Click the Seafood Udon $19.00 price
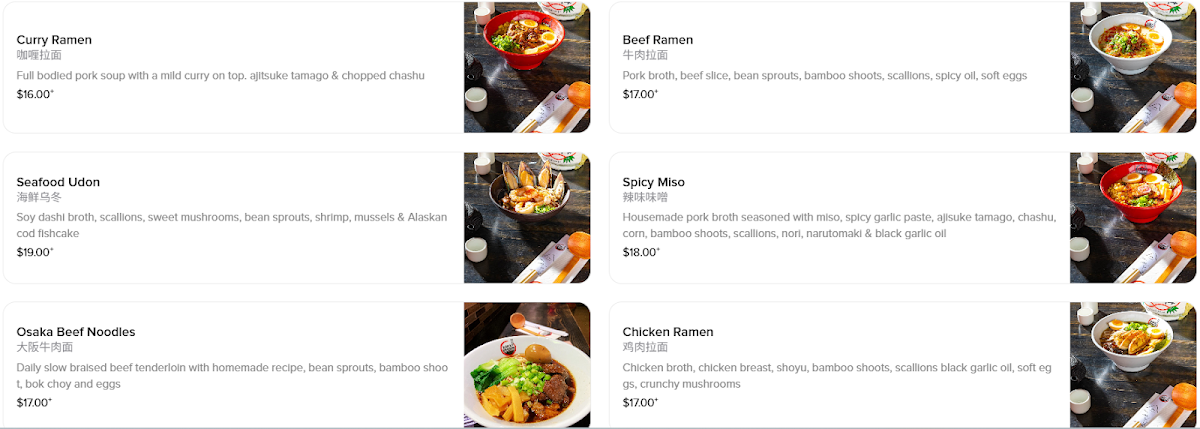1200x429 pixels. (x=35, y=252)
